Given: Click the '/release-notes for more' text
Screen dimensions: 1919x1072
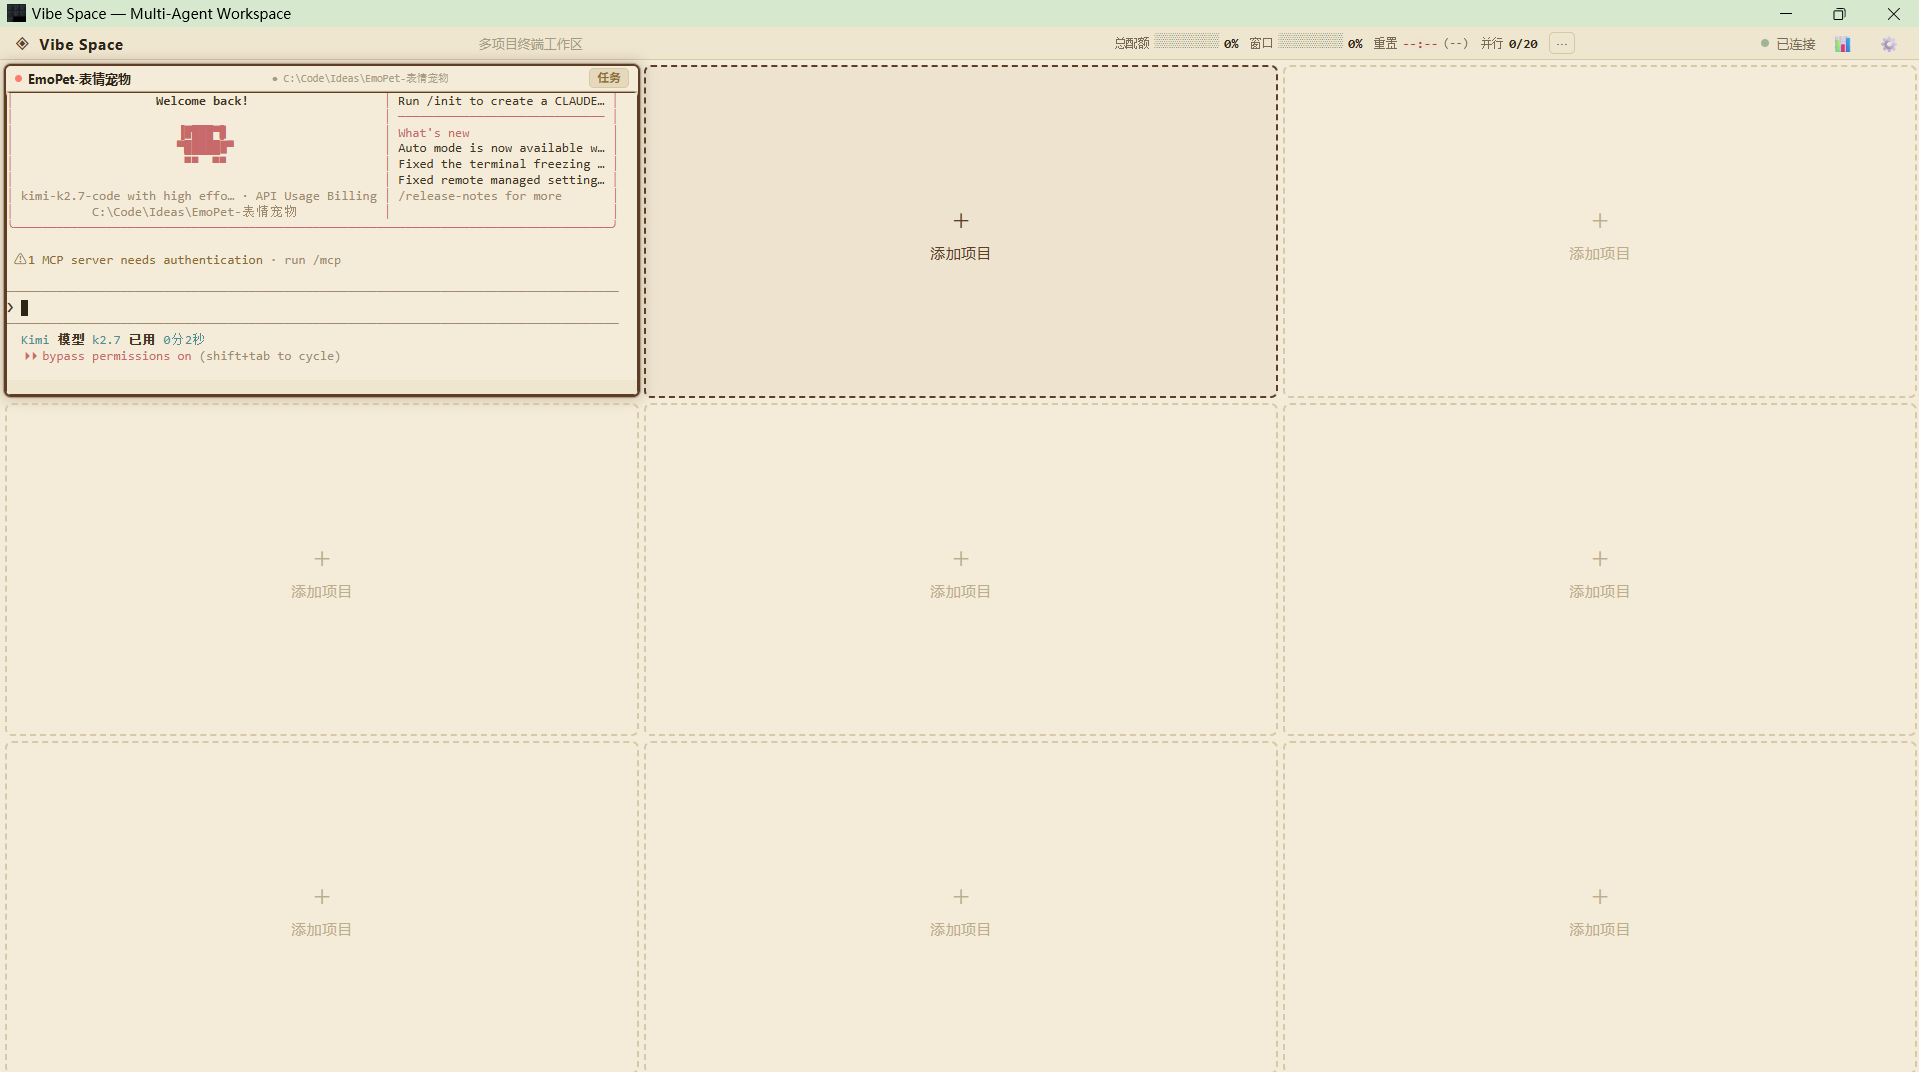Looking at the screenshot, I should click(479, 196).
